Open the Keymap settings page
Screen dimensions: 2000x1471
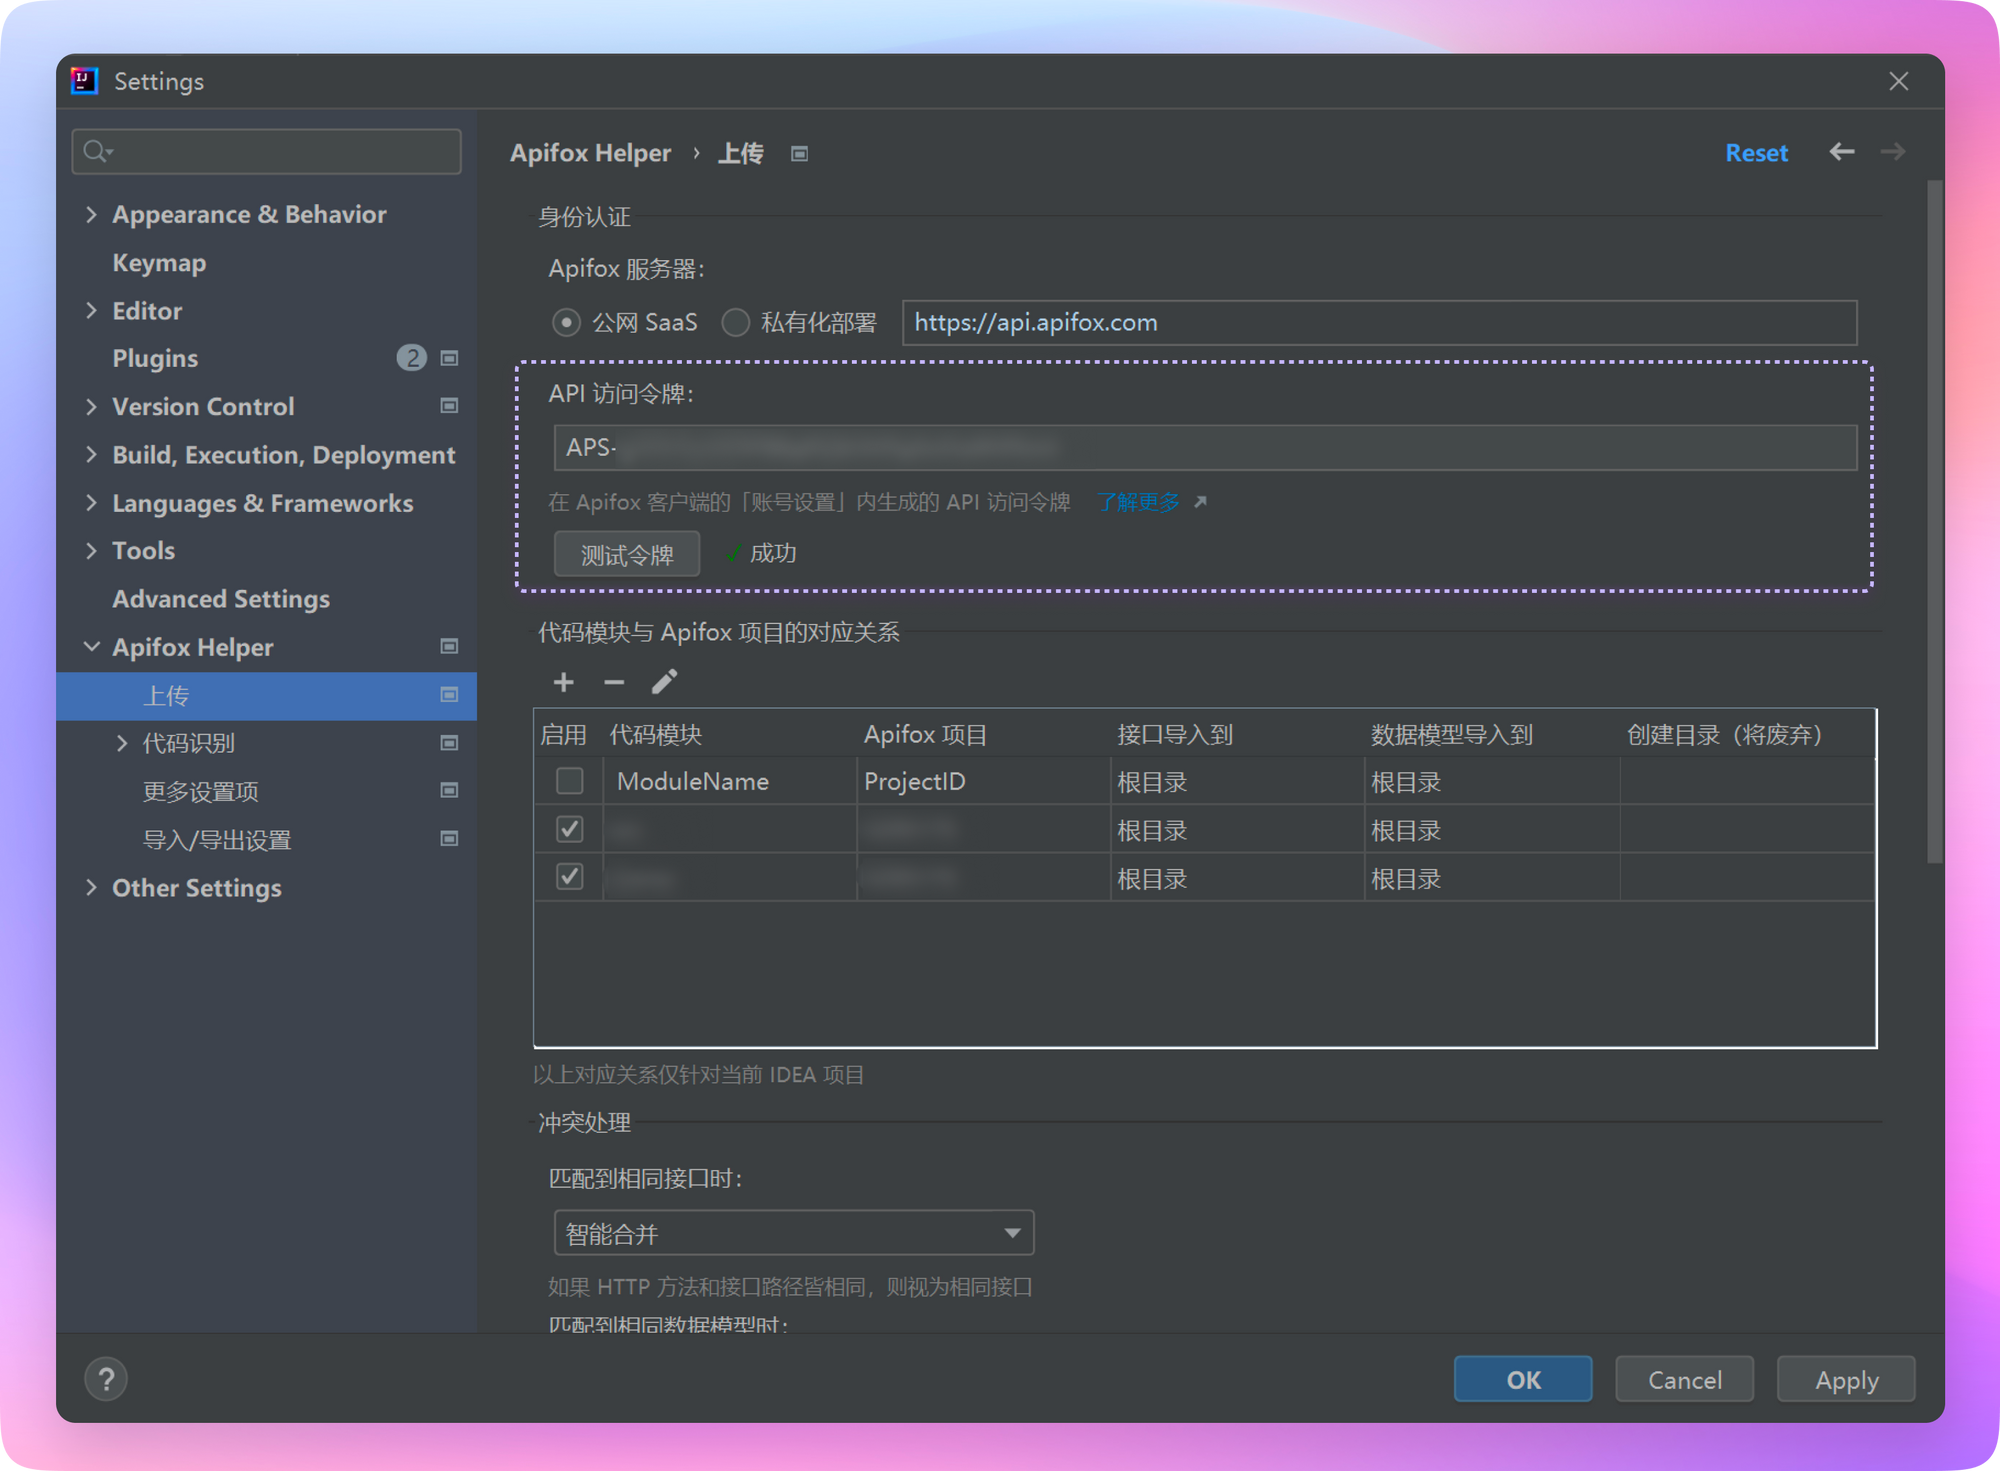159,262
